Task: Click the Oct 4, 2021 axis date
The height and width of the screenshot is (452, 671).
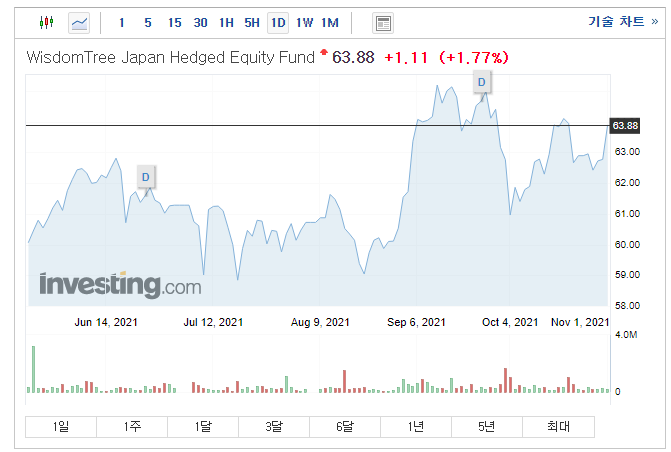Action: 510,322
